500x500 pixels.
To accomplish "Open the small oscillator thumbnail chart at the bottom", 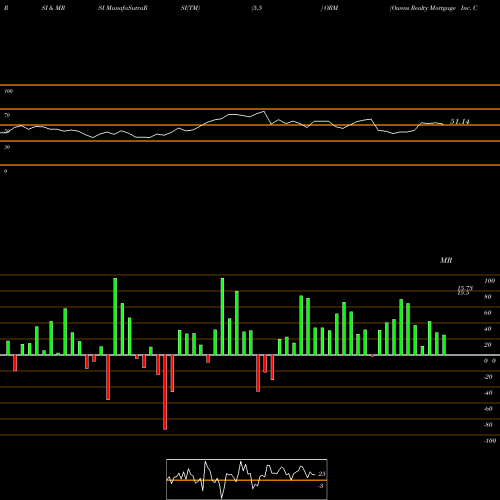I will pyautogui.click(x=247, y=479).
